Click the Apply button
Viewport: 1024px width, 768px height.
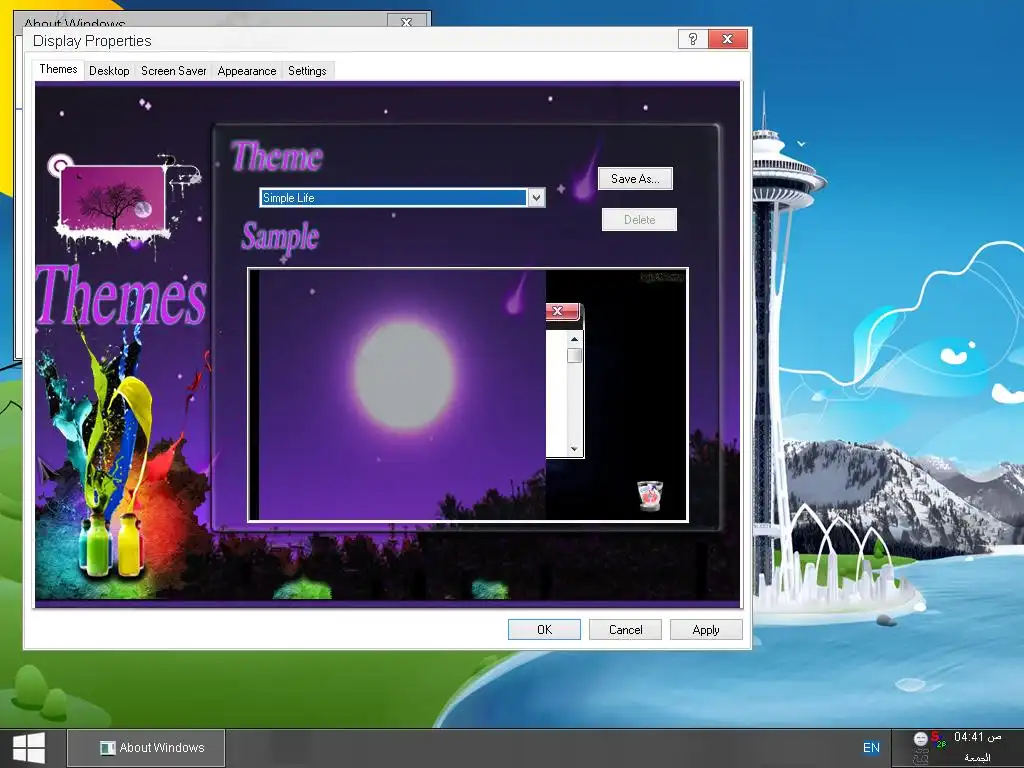click(x=706, y=630)
